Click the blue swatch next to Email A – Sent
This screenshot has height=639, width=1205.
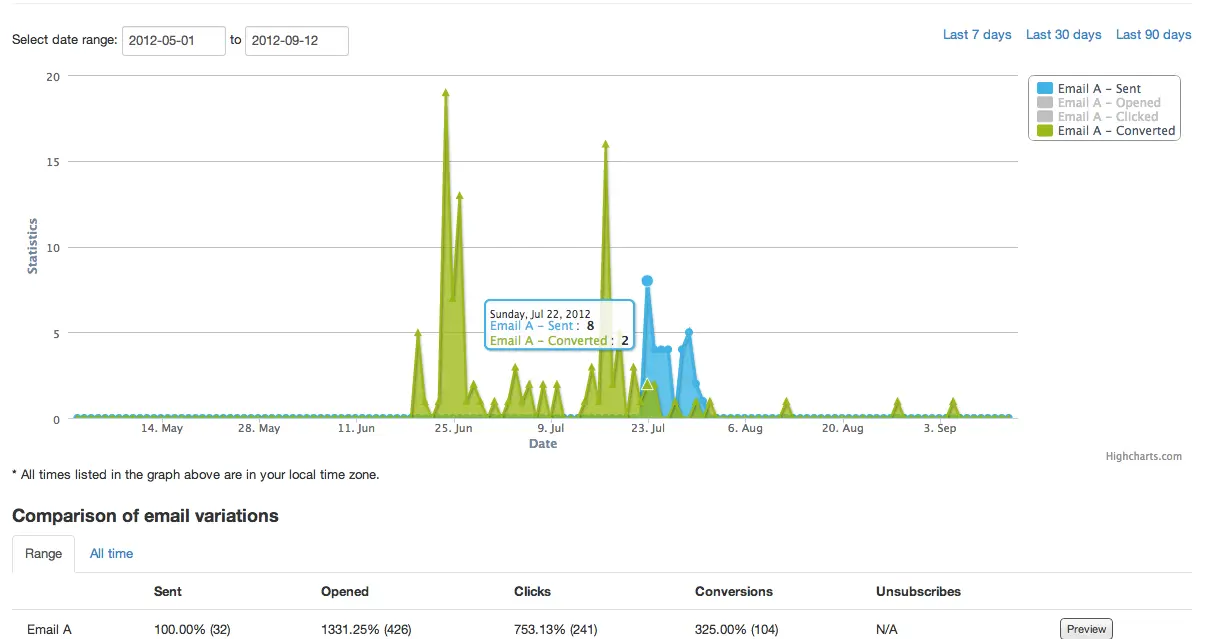pos(1043,88)
